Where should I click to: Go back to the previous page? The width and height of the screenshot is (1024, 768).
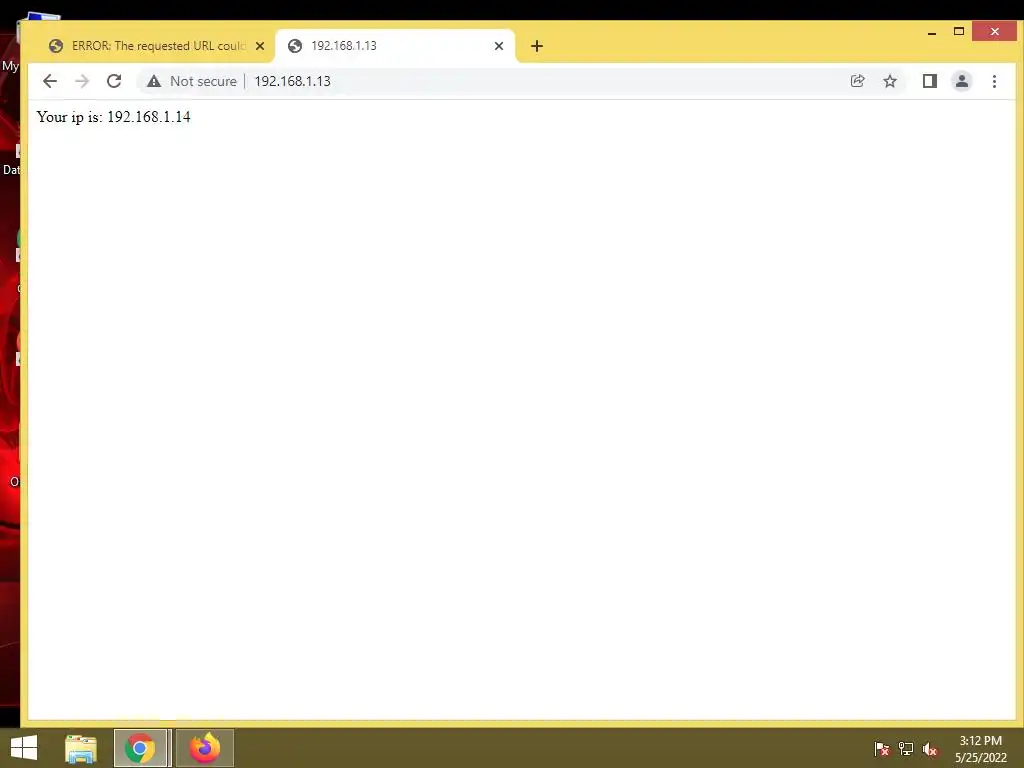click(50, 81)
